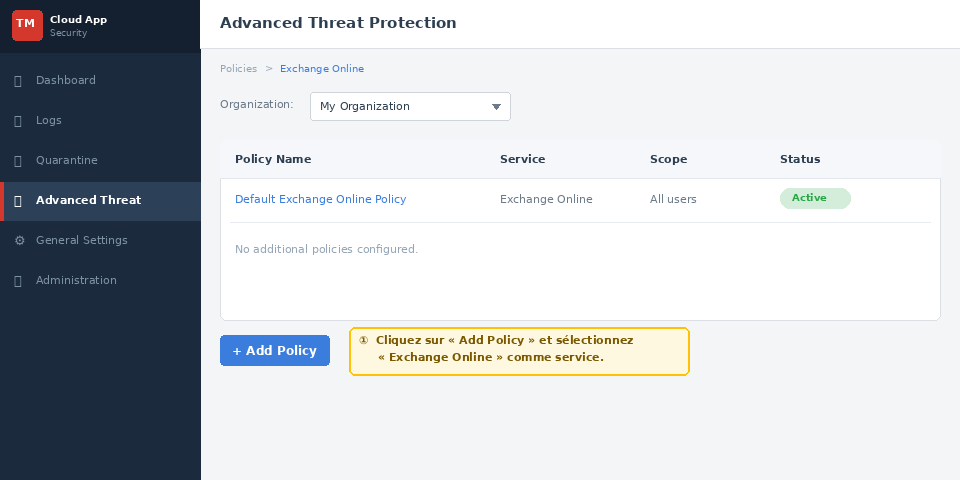Click the Exchange Online breadcrumb

(322, 69)
